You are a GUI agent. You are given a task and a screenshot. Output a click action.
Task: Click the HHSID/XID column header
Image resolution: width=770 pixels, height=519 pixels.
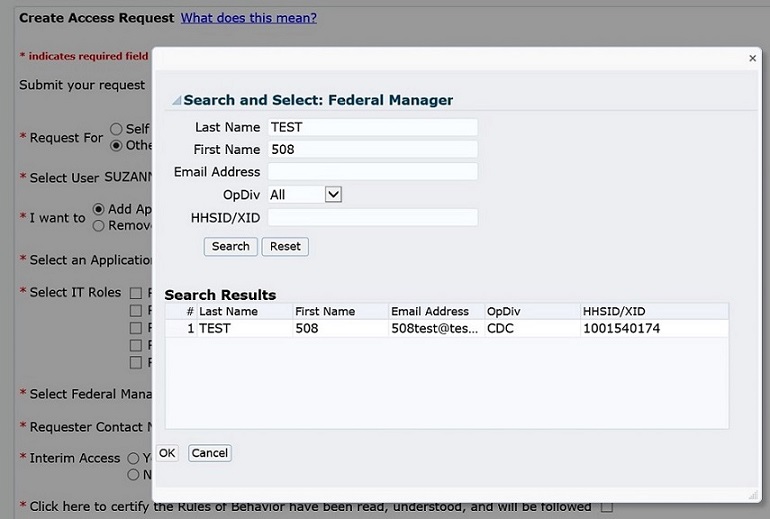614,311
